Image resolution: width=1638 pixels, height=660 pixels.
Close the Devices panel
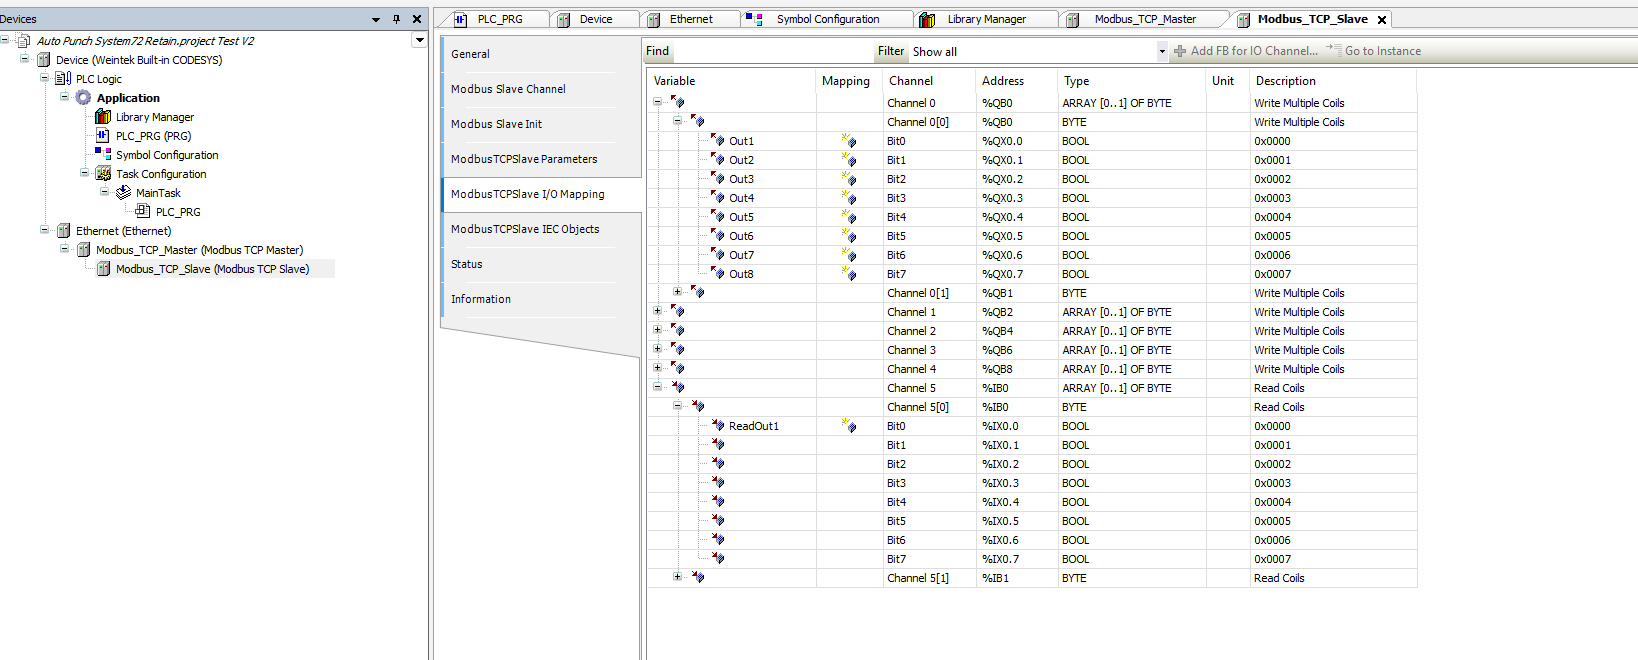point(417,19)
